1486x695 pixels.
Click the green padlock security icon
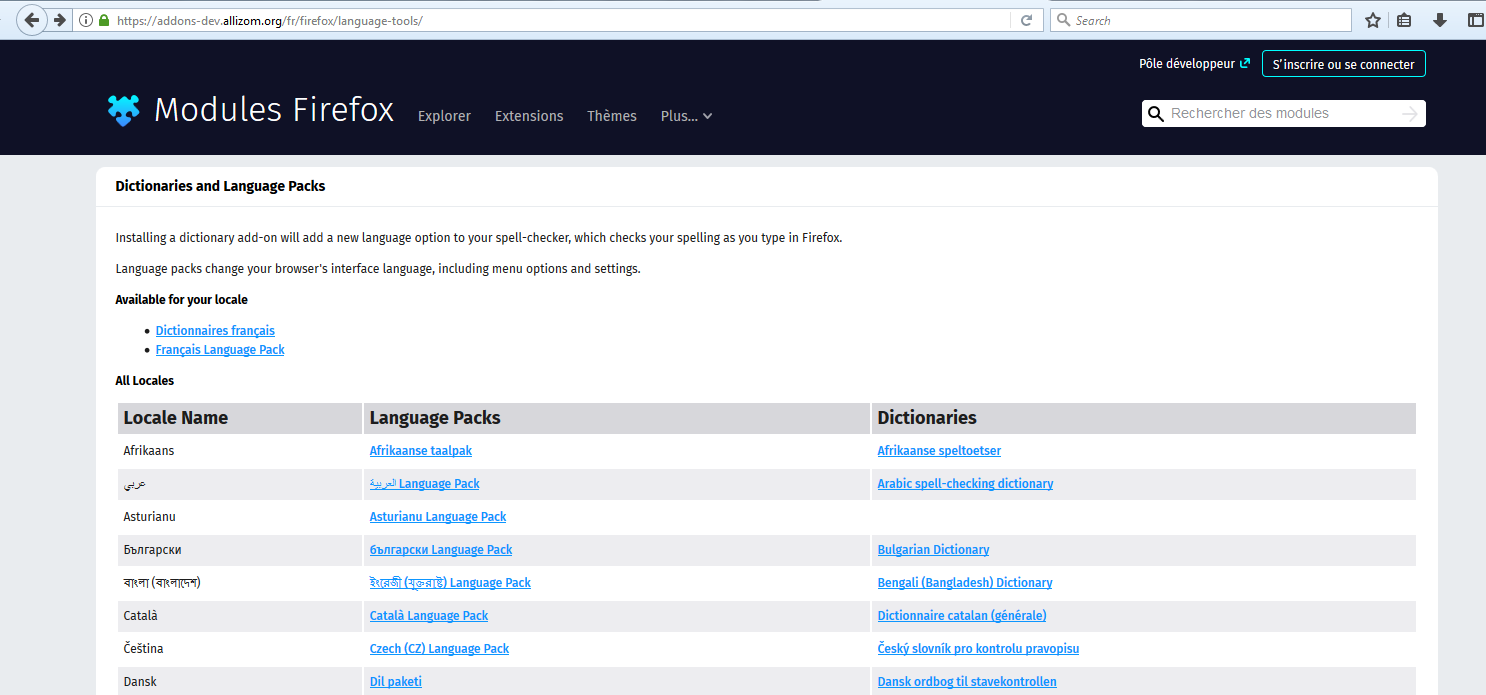pyautogui.click(x=104, y=20)
